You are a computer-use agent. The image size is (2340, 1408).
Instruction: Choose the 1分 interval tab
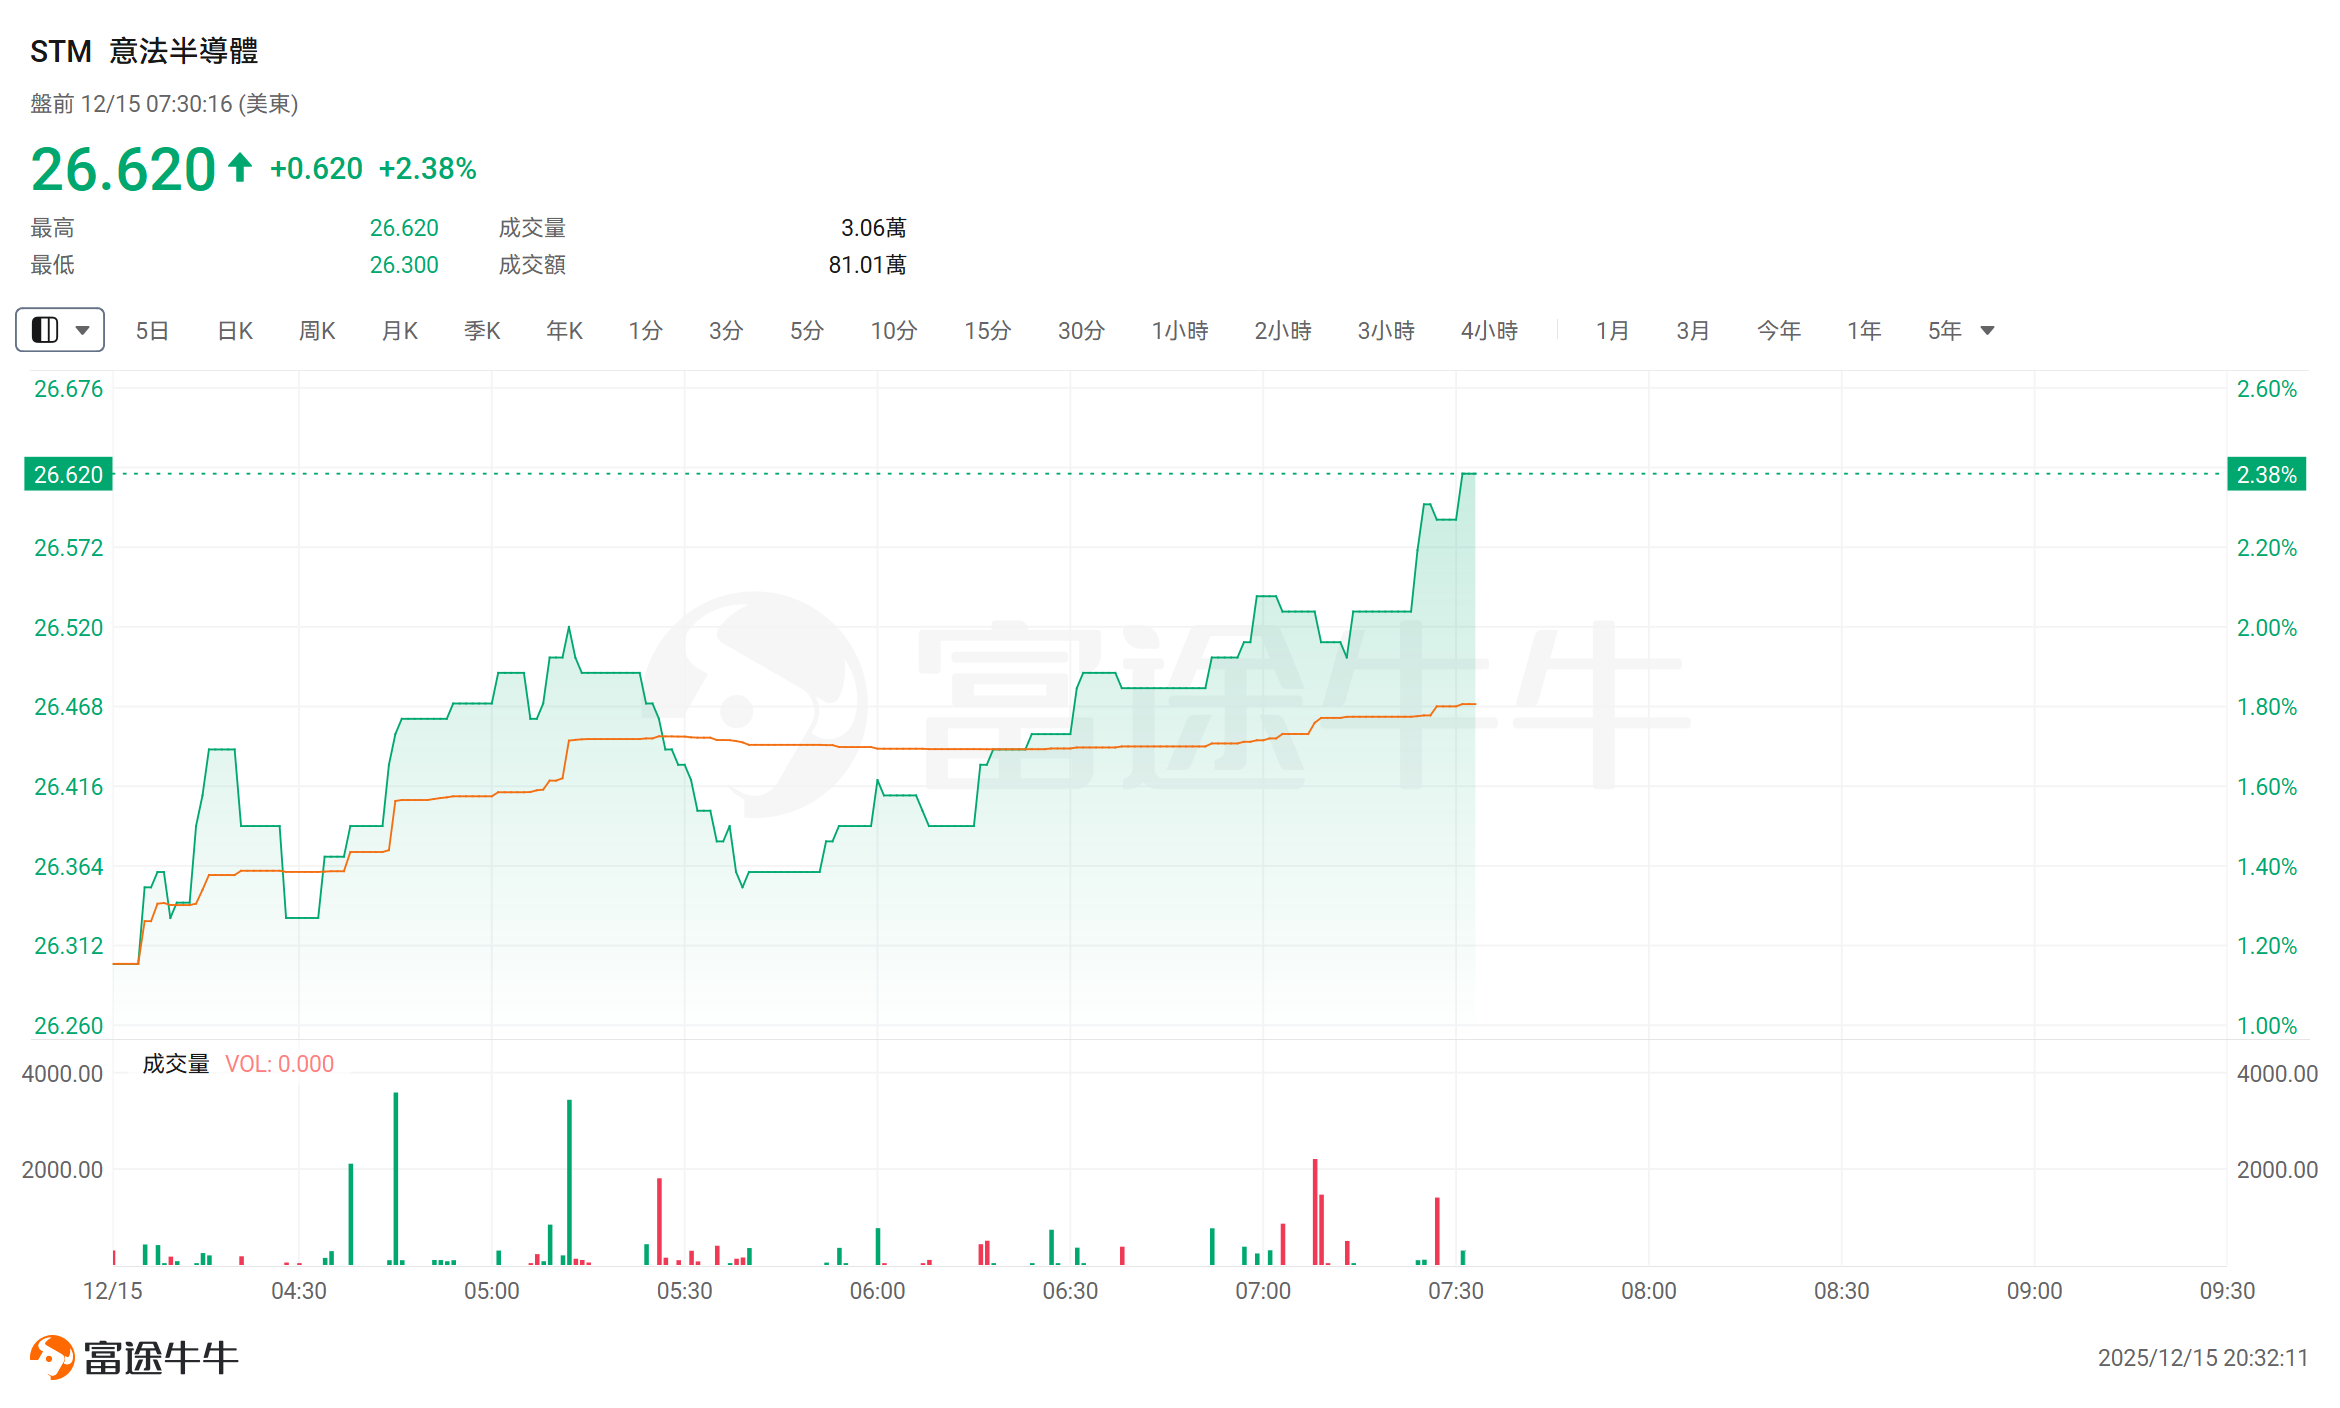click(645, 331)
